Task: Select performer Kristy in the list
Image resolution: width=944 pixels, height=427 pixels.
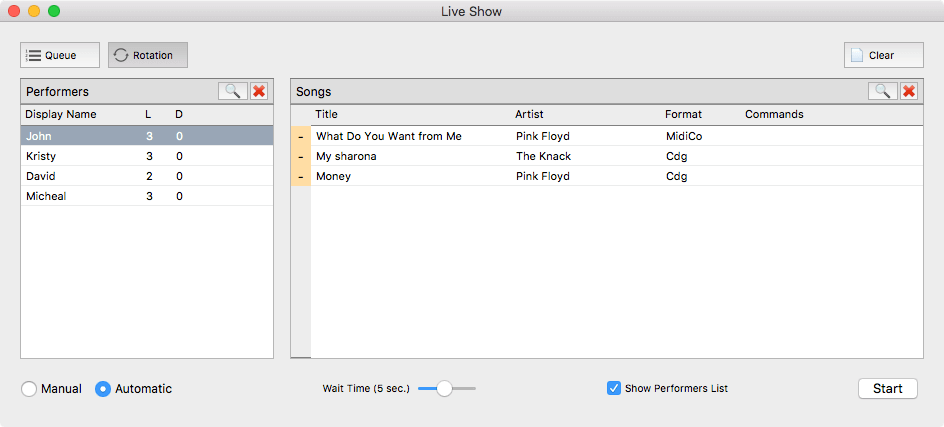Action: pos(41,156)
